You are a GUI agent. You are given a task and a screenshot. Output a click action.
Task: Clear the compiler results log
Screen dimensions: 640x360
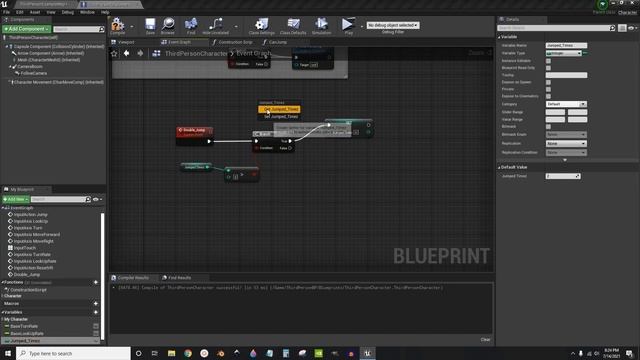coord(485,340)
